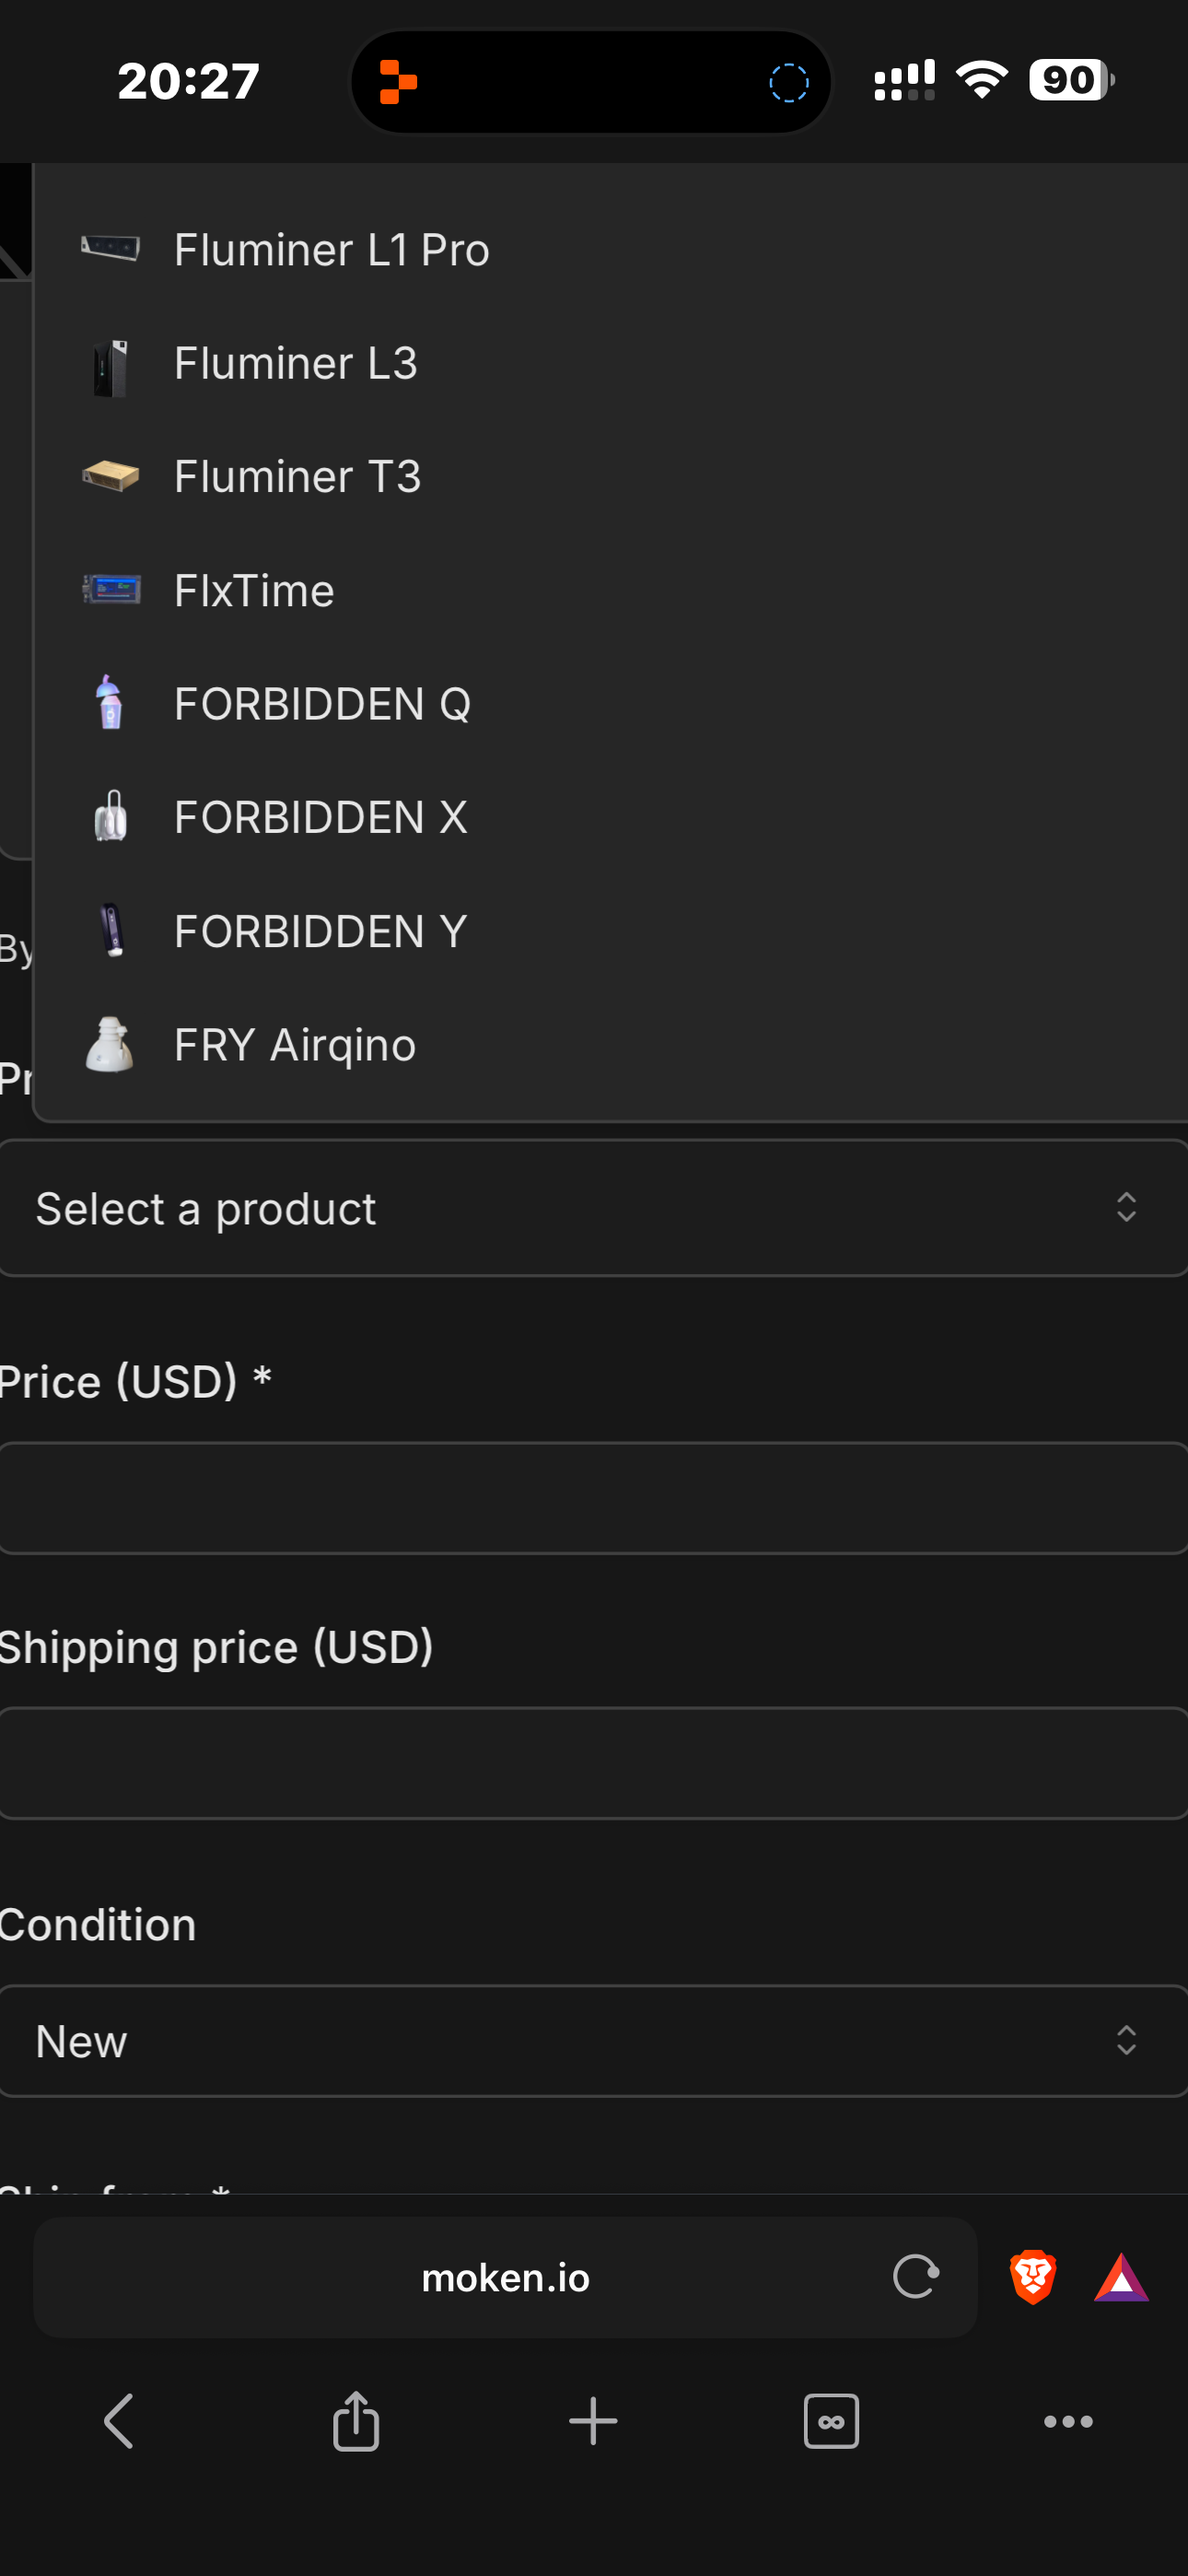
Task: Open the tab switcher icon
Action: (x=831, y=2421)
